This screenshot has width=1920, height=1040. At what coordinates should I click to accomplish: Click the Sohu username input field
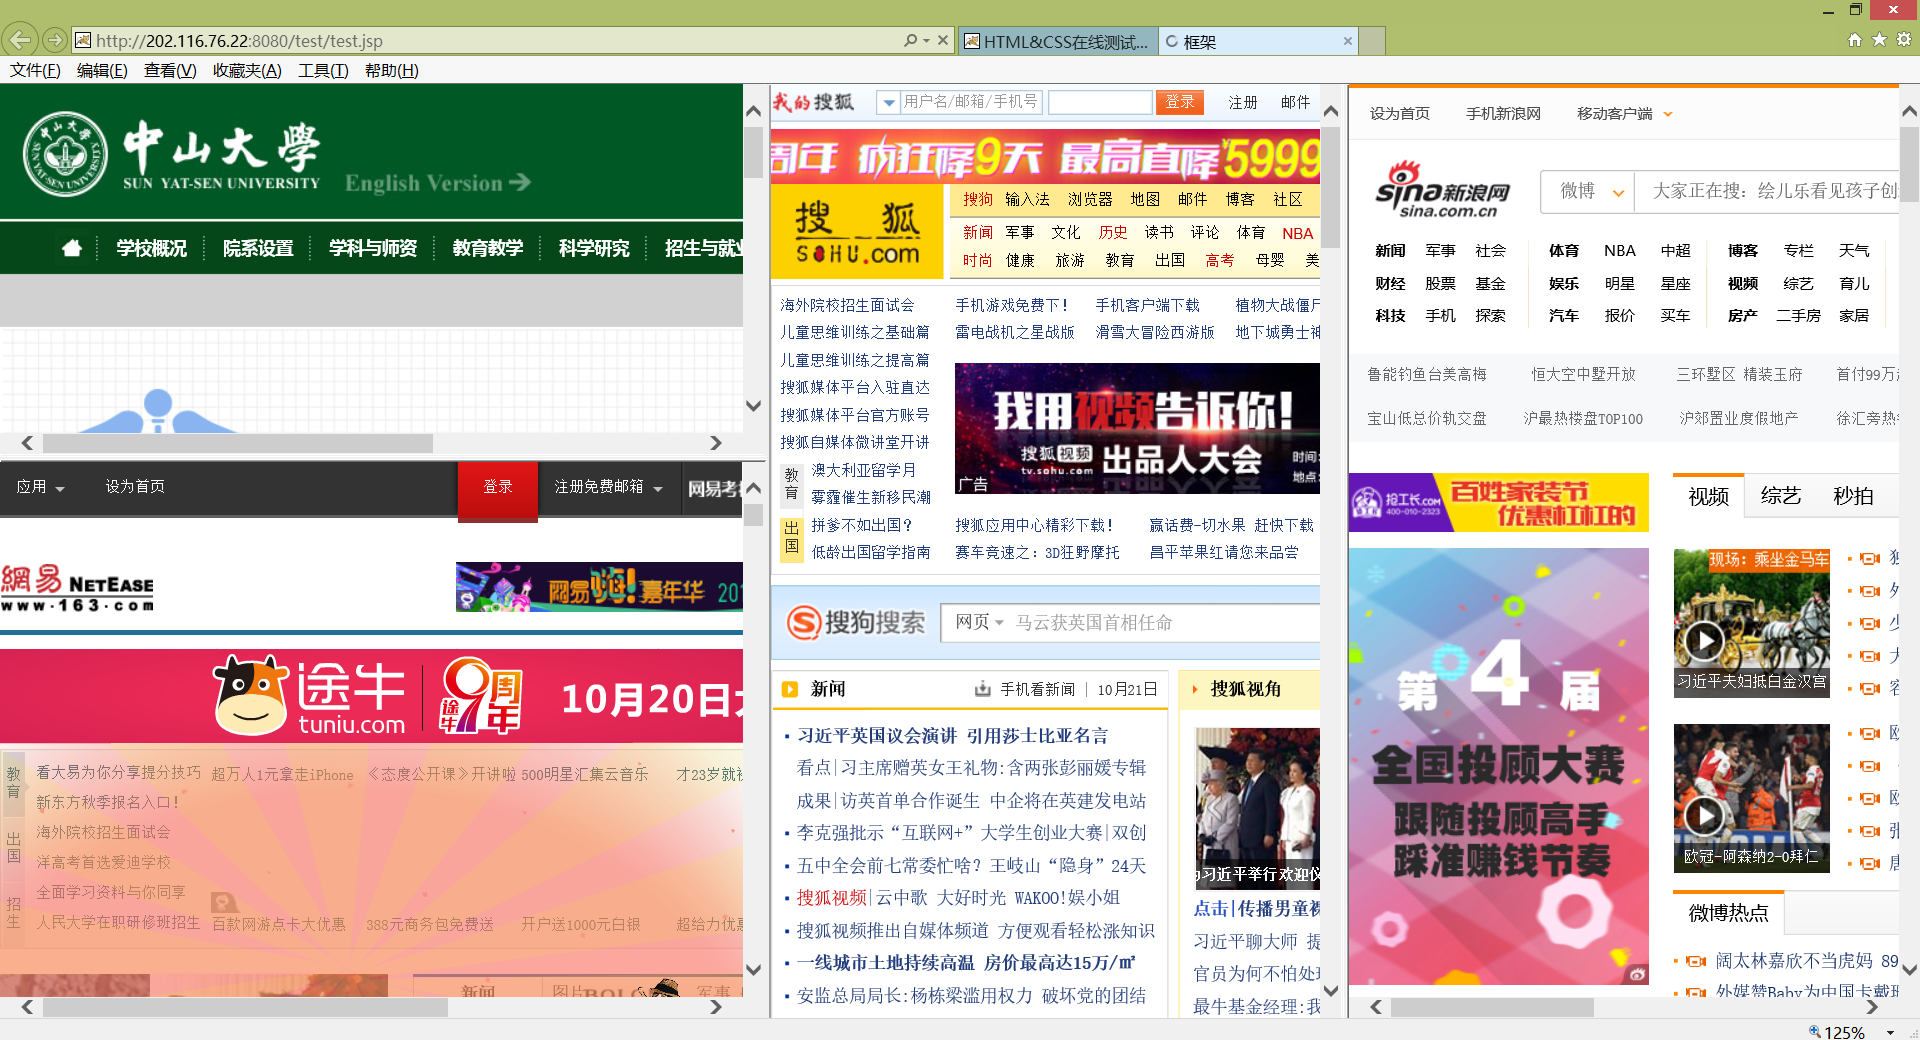972,102
